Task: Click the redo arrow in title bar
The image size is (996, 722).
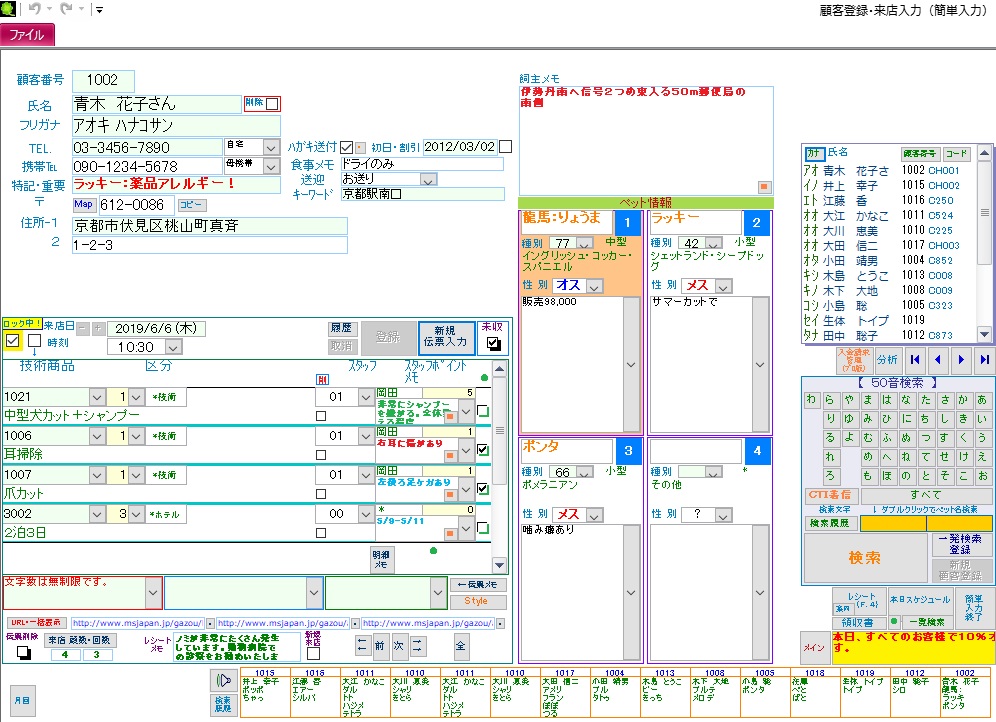Action: click(x=65, y=9)
